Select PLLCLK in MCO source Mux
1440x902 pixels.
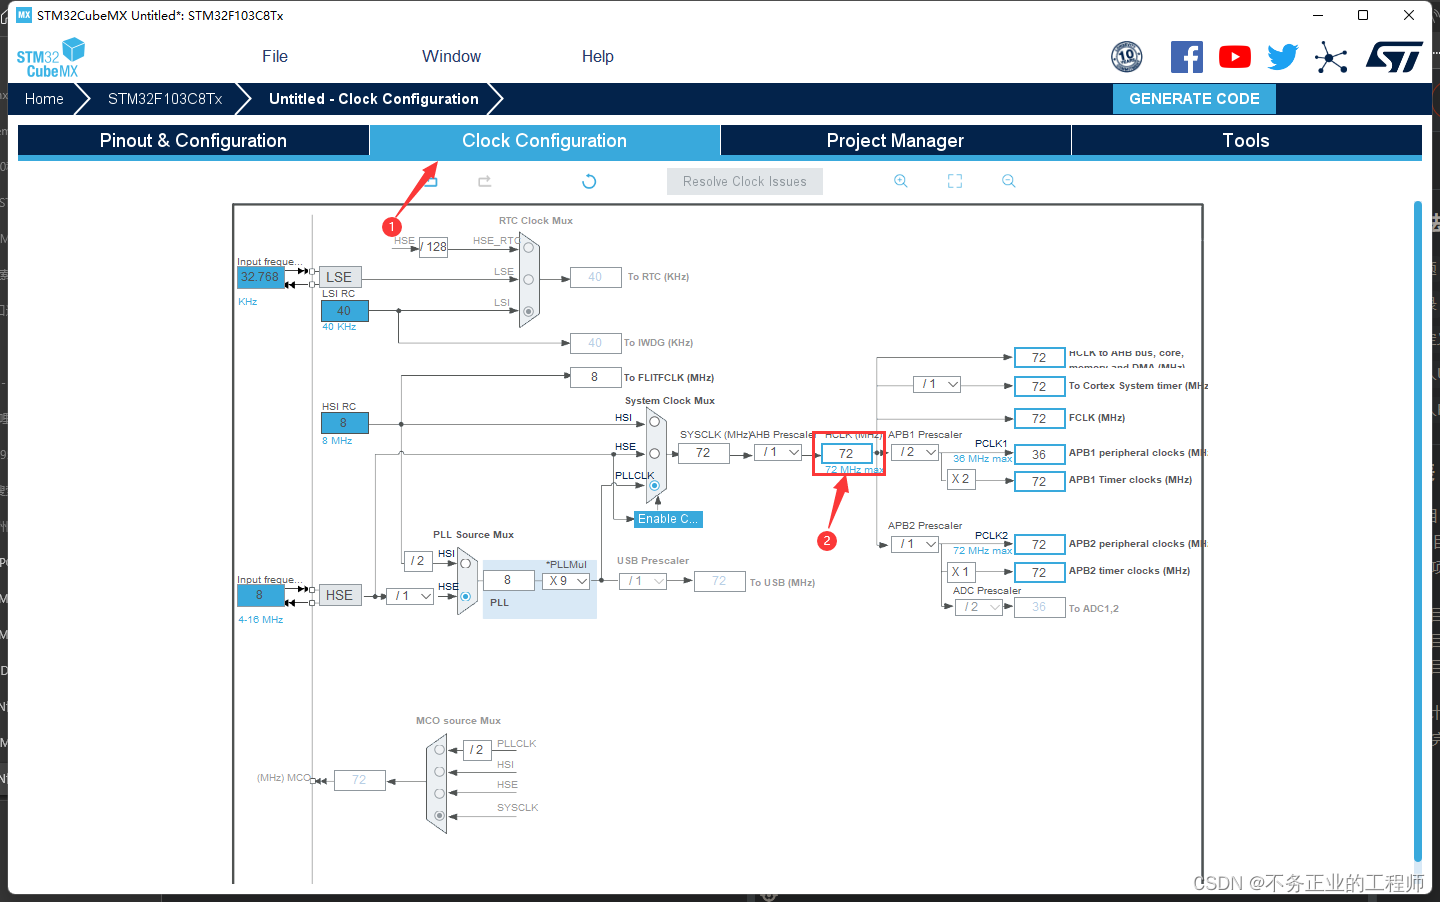[439, 749]
